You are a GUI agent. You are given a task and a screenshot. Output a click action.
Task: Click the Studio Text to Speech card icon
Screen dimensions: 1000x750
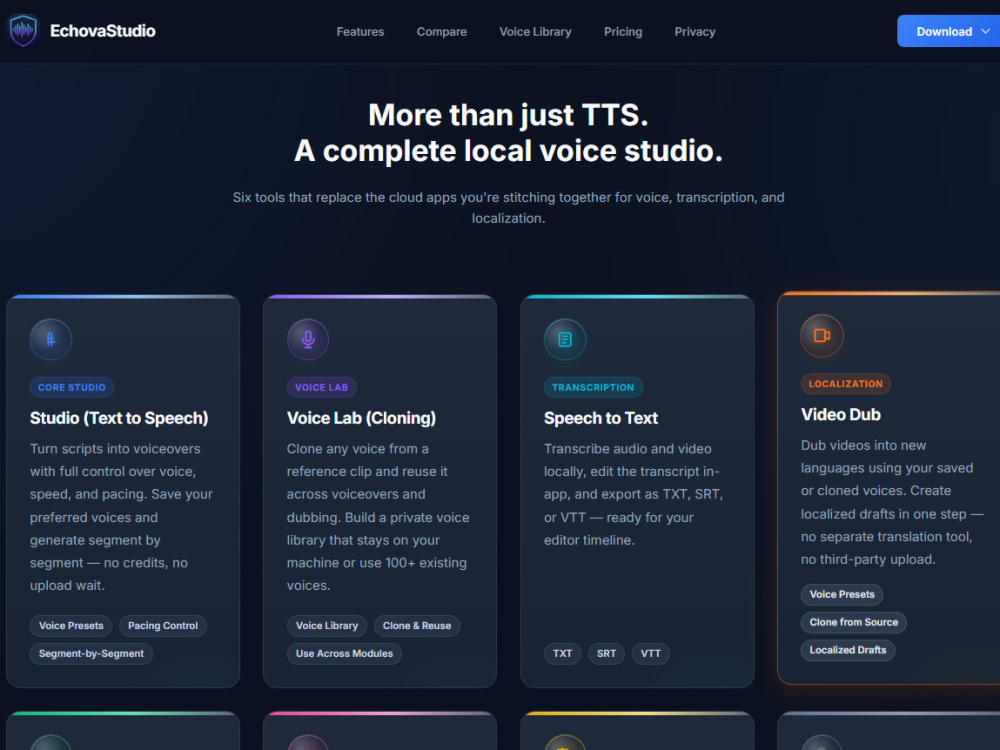[x=51, y=339]
